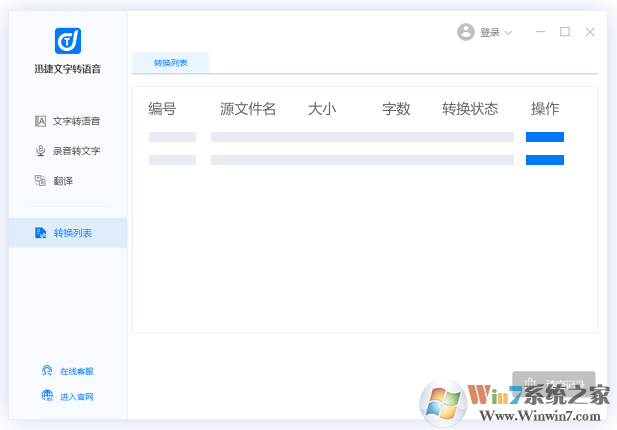Click the 操作 column header

[545, 109]
